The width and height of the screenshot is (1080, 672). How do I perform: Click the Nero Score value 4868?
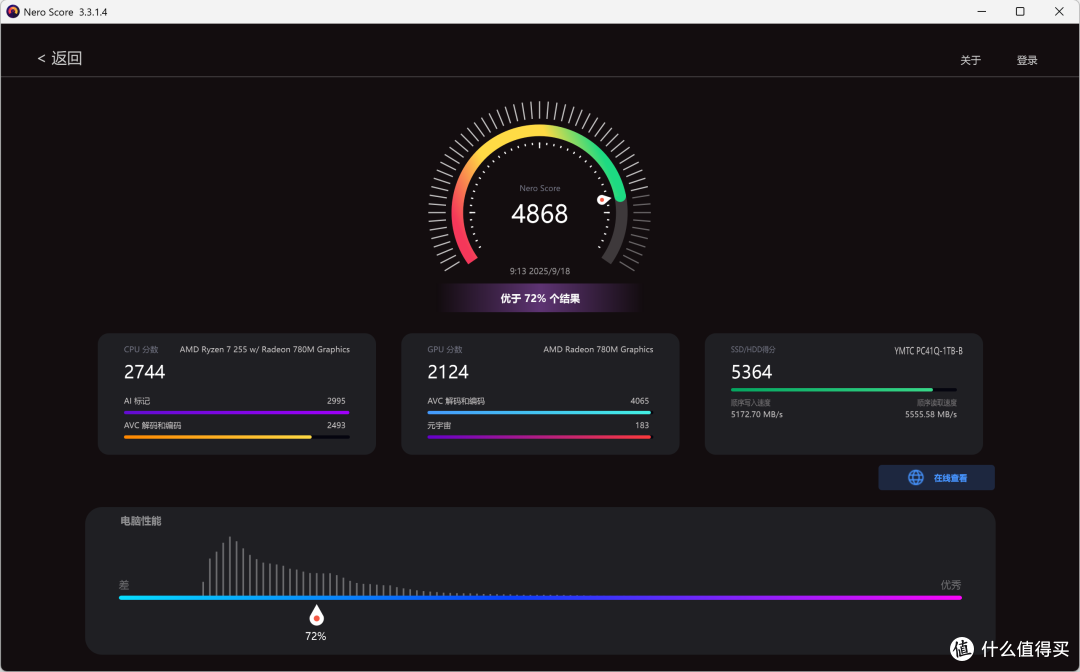pyautogui.click(x=539, y=214)
